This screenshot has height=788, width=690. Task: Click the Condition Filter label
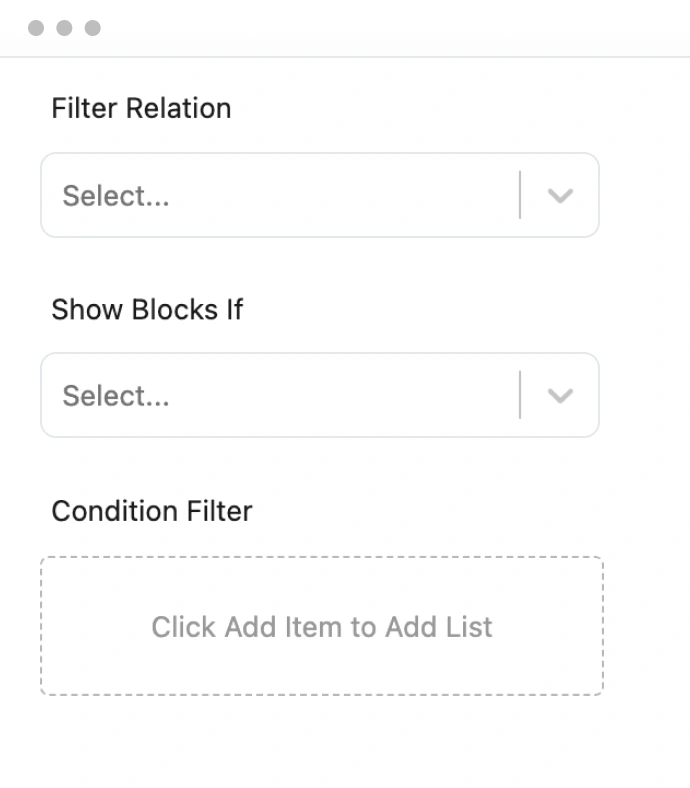point(152,511)
